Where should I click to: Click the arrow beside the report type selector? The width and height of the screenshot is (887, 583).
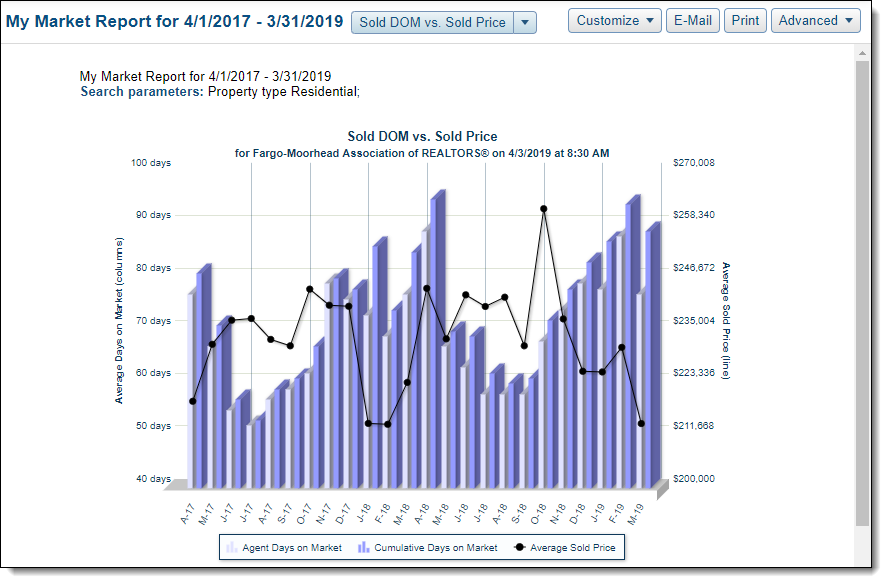pos(525,22)
